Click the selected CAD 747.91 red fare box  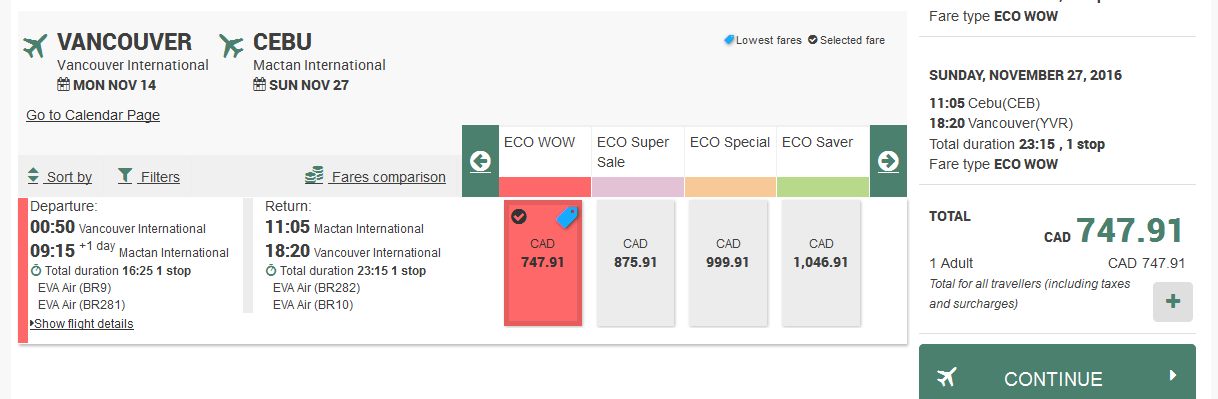[x=543, y=262]
